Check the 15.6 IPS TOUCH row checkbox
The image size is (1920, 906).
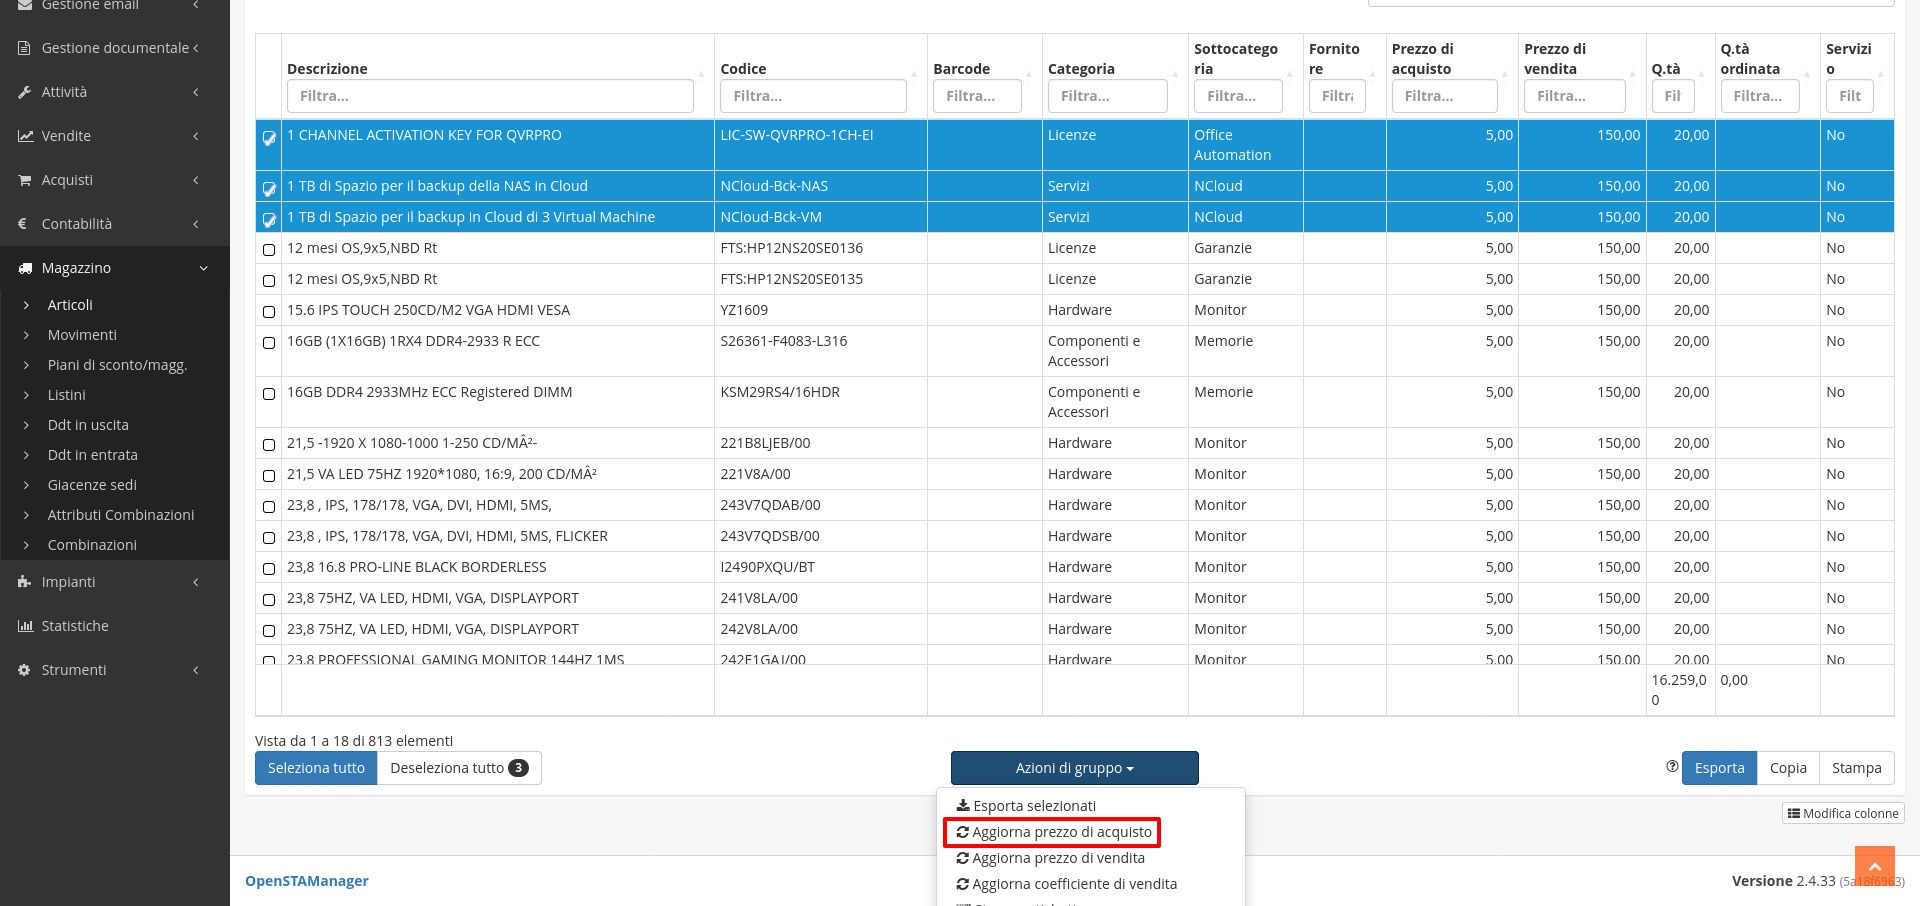tap(269, 312)
